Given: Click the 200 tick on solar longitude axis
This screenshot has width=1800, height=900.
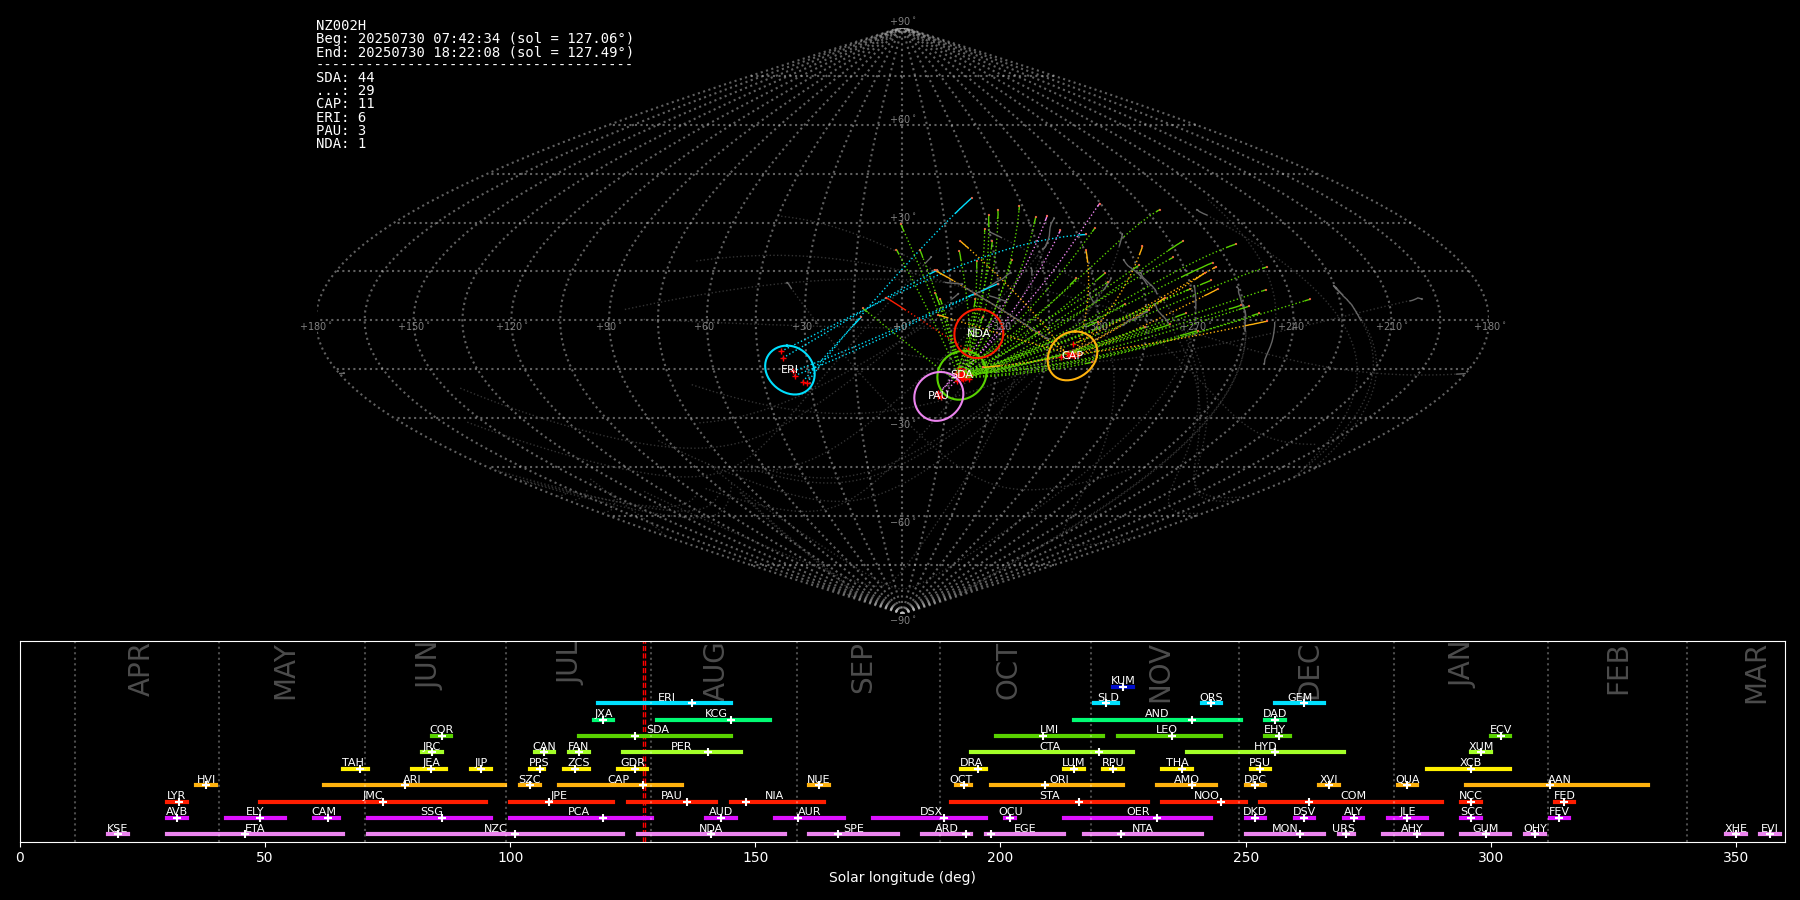Looking at the screenshot, I should 1000,857.
